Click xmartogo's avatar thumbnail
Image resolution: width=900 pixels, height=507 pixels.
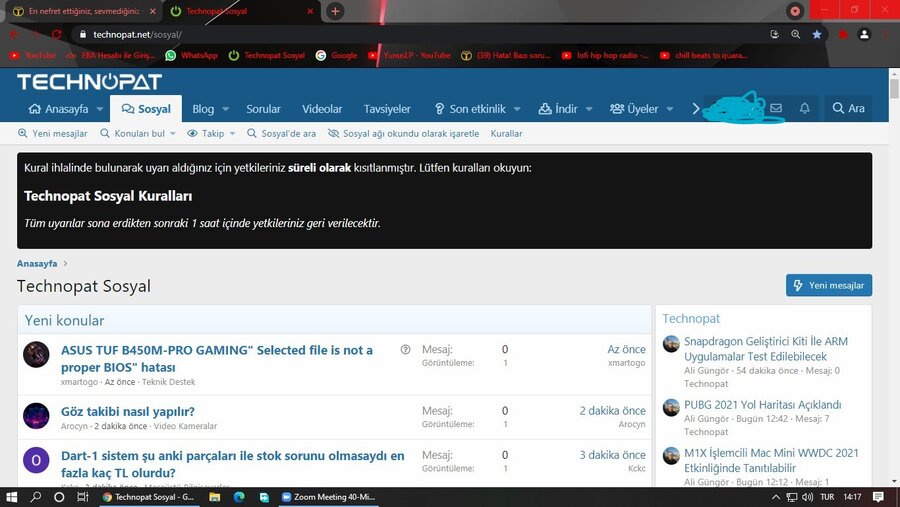click(x=36, y=354)
